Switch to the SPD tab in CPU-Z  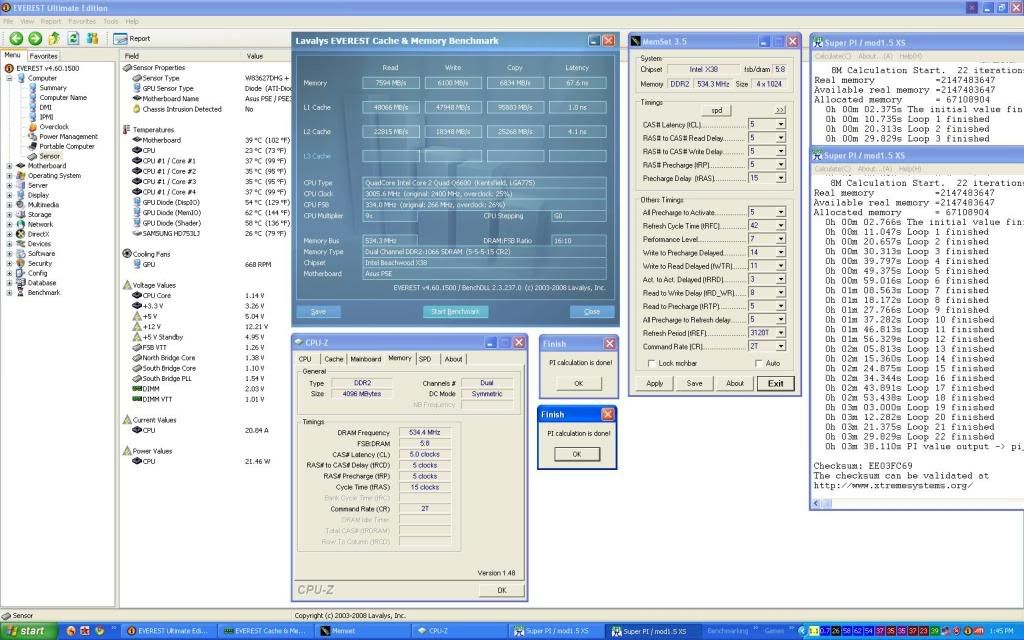point(425,359)
